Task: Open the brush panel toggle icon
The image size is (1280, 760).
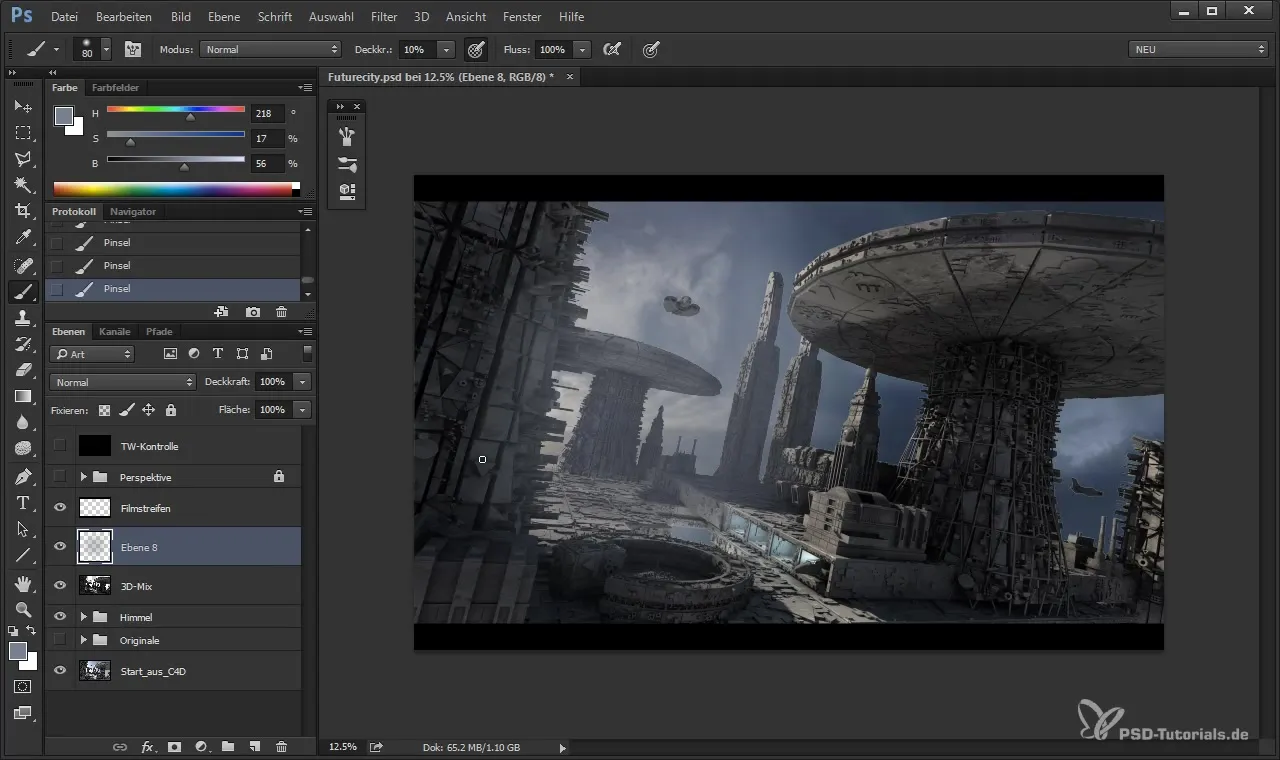Action: point(132,49)
